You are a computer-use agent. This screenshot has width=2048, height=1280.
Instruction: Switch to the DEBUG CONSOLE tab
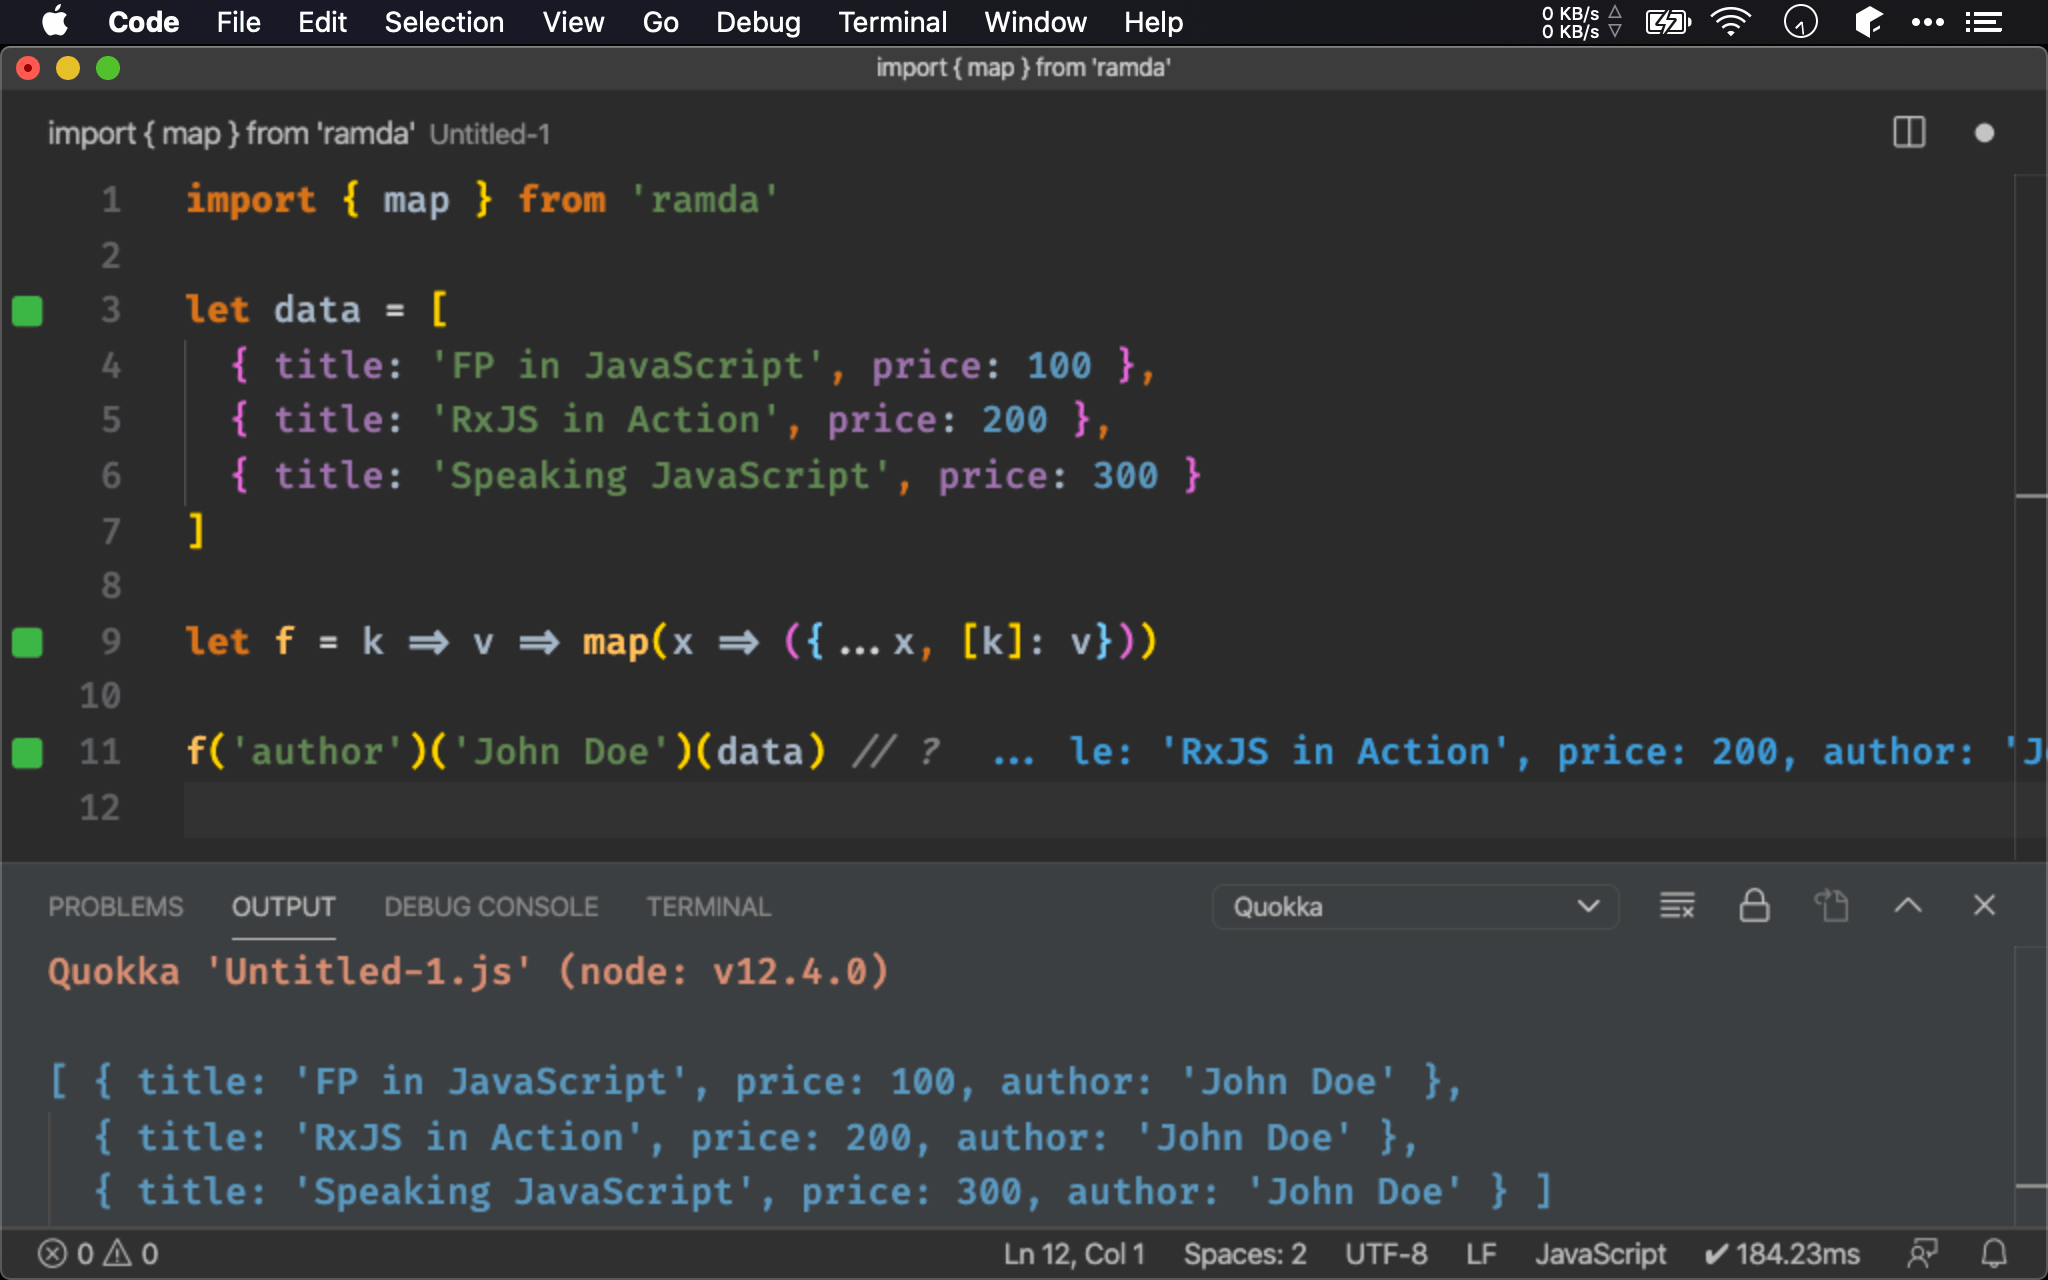(491, 907)
